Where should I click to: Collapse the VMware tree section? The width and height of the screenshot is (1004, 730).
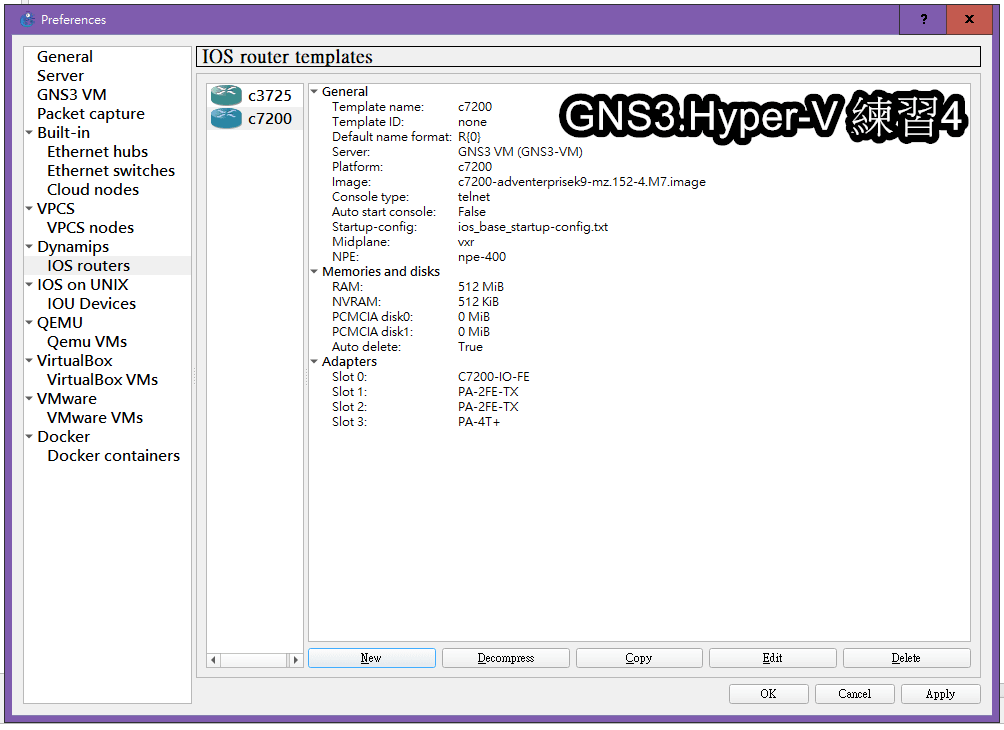tap(29, 398)
